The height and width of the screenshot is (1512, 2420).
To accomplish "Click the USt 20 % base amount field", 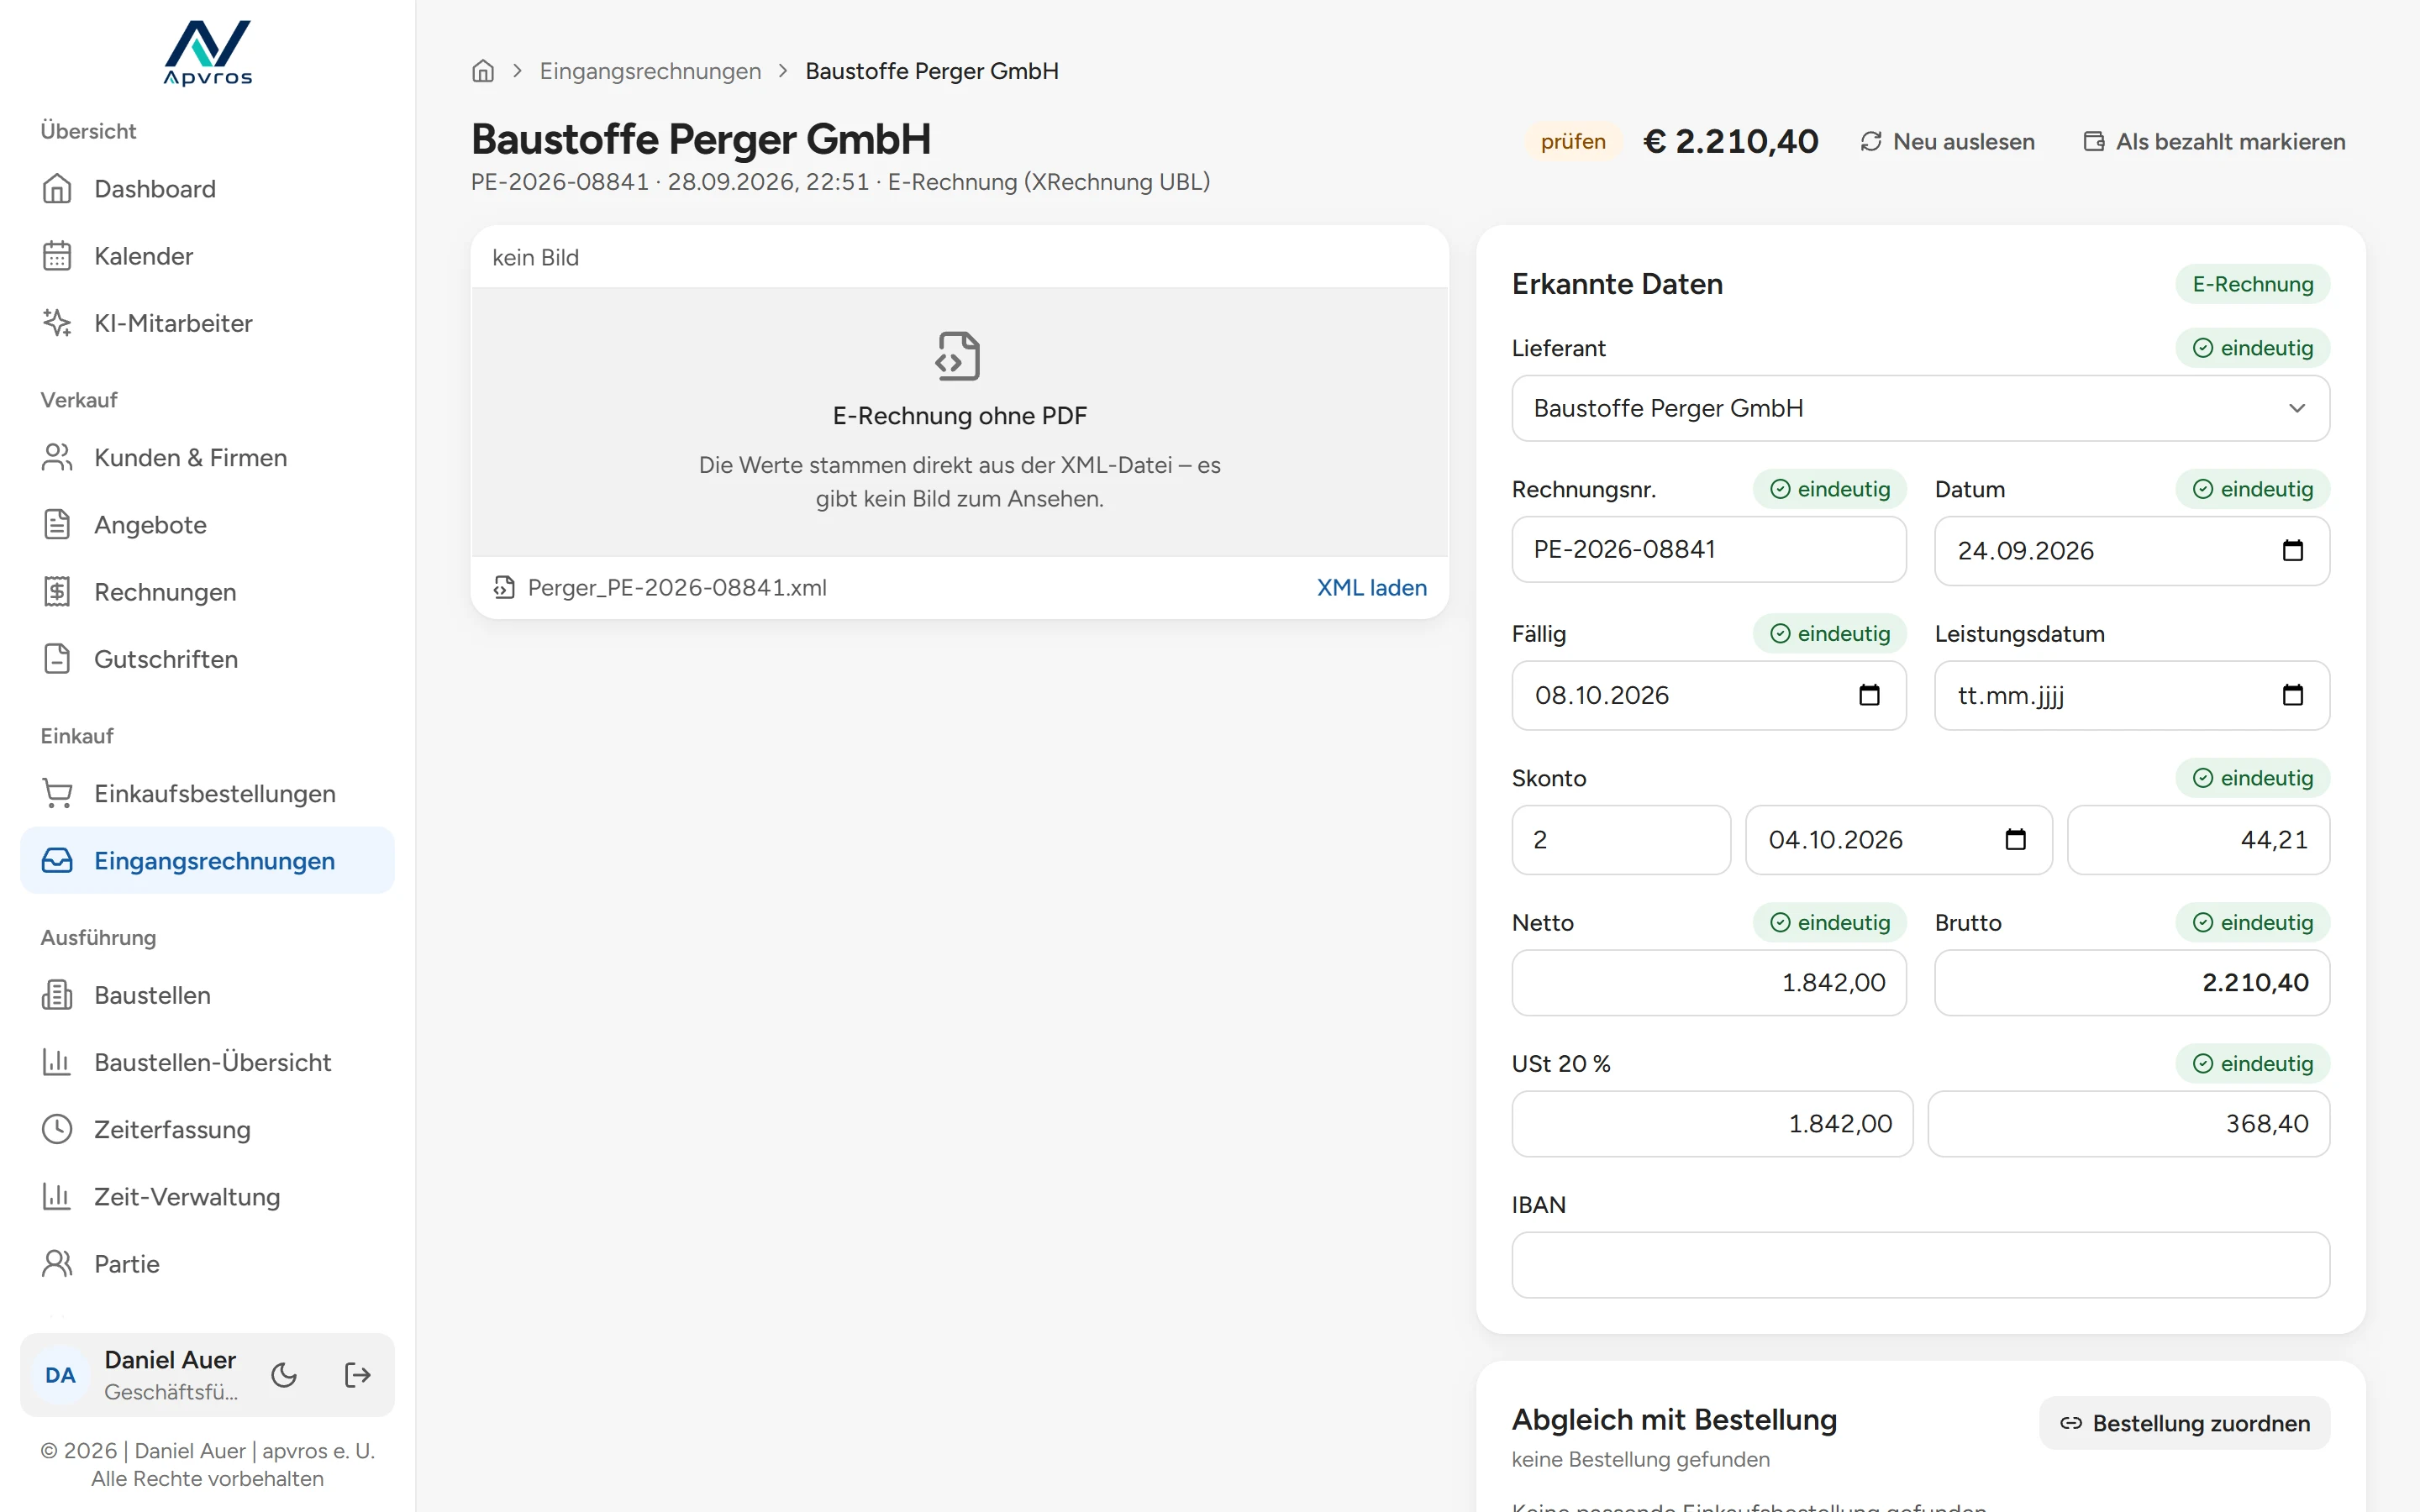I will tap(1712, 1124).
